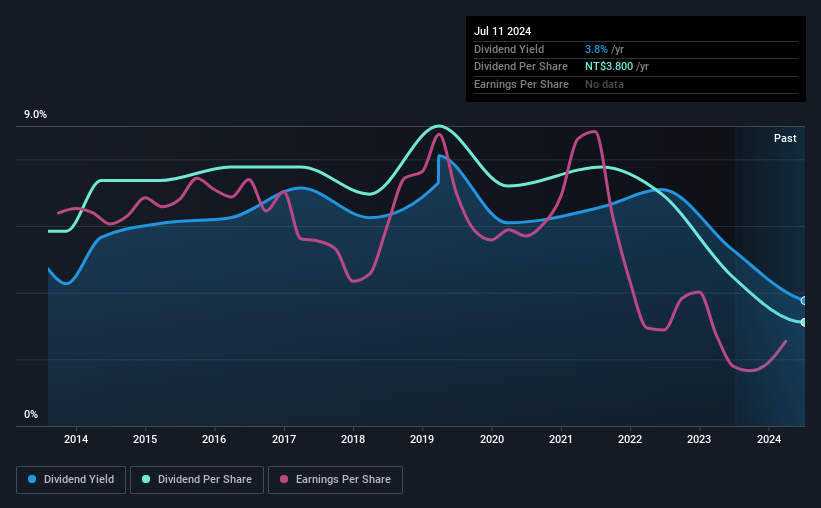Click the 2022 x-axis label
Viewport: 821px width, 508px height.
point(630,439)
